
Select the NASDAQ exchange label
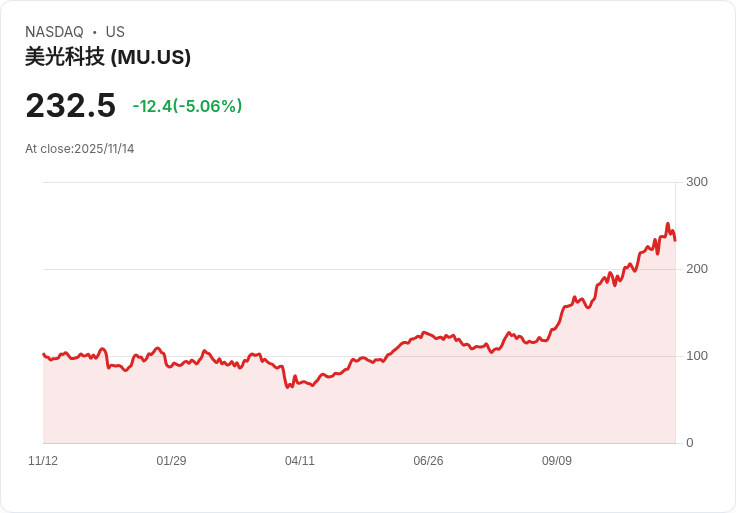(54, 32)
